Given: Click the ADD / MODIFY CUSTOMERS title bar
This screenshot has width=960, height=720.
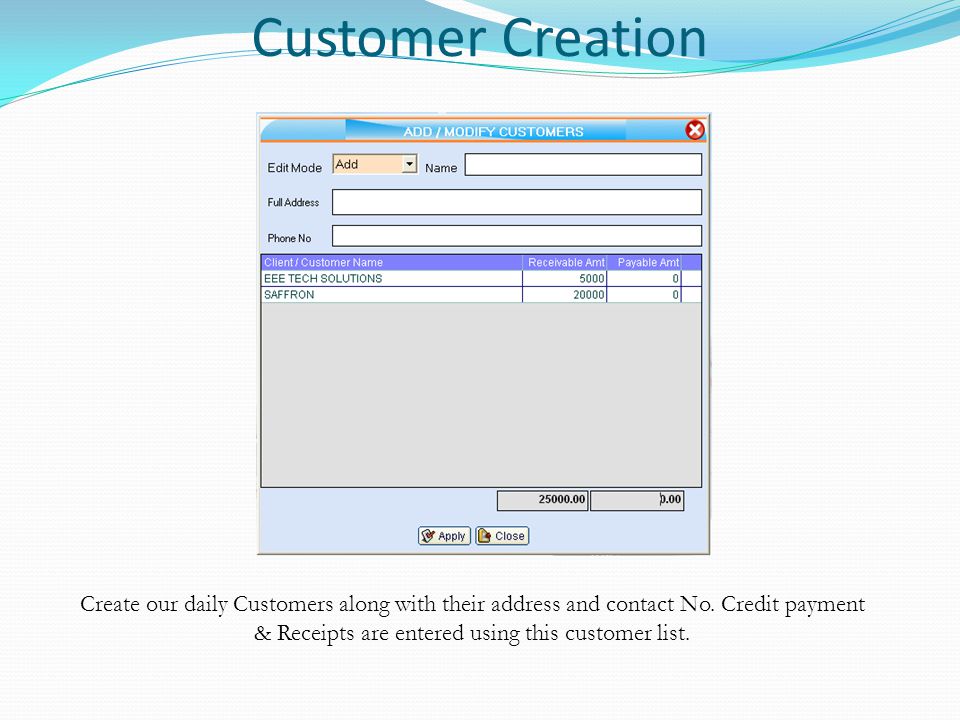Looking at the screenshot, I should click(x=484, y=131).
